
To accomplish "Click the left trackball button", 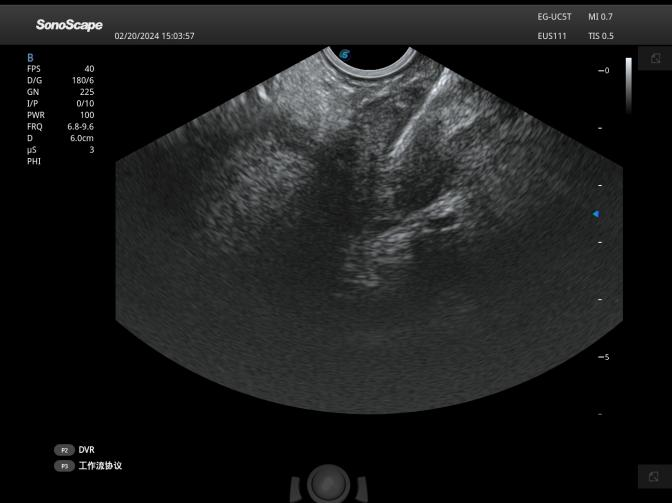I will pyautogui.click(x=296, y=489).
